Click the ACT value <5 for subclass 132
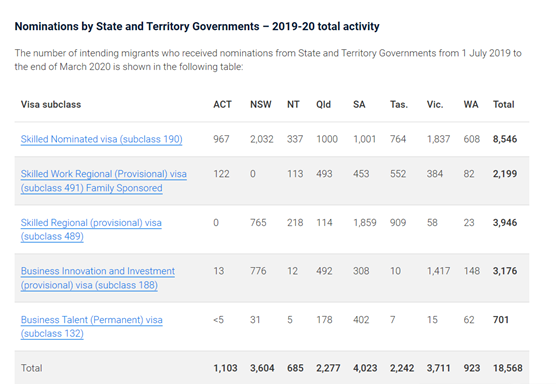The image size is (558, 386). tap(219, 320)
